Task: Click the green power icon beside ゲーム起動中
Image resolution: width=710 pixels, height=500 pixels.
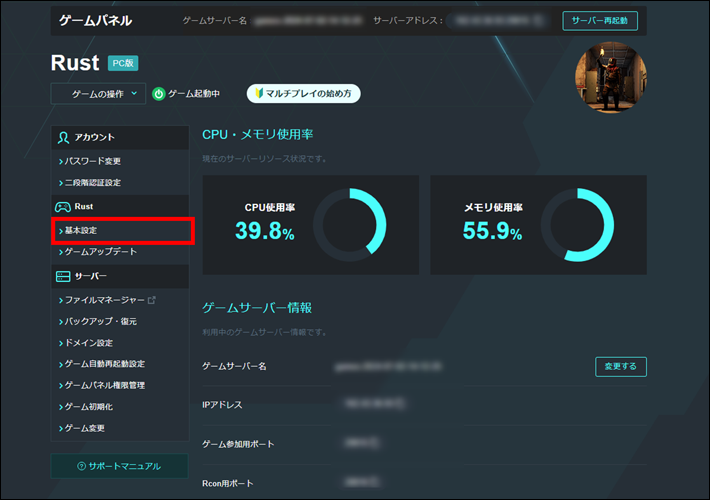Action: click(x=158, y=94)
